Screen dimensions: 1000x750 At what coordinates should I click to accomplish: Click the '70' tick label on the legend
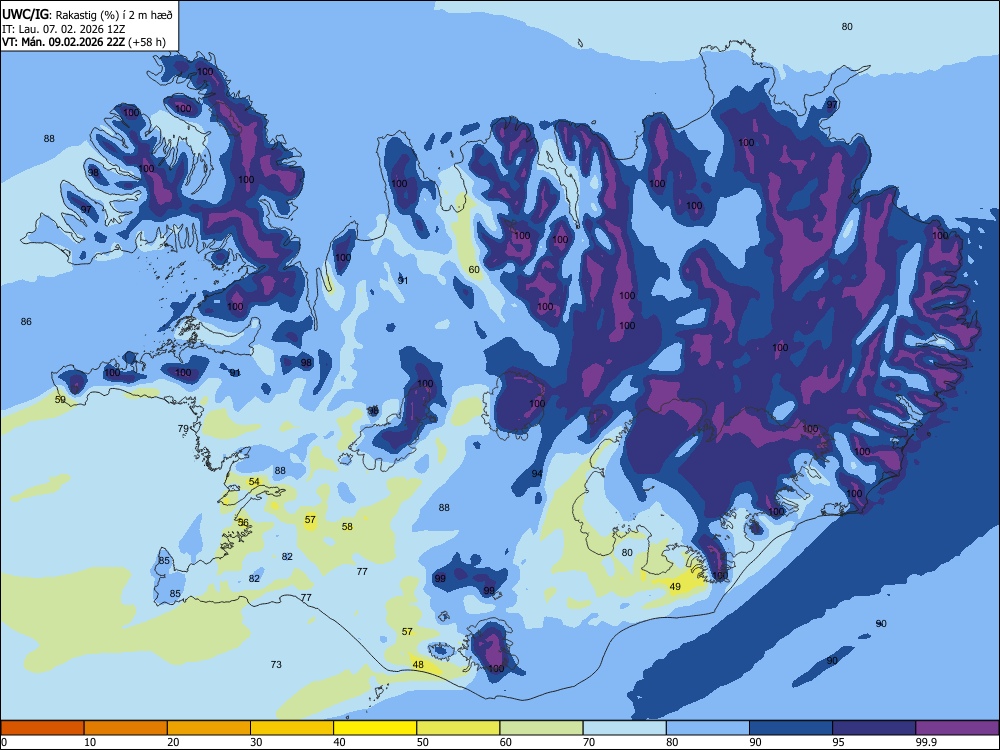pyautogui.click(x=589, y=742)
